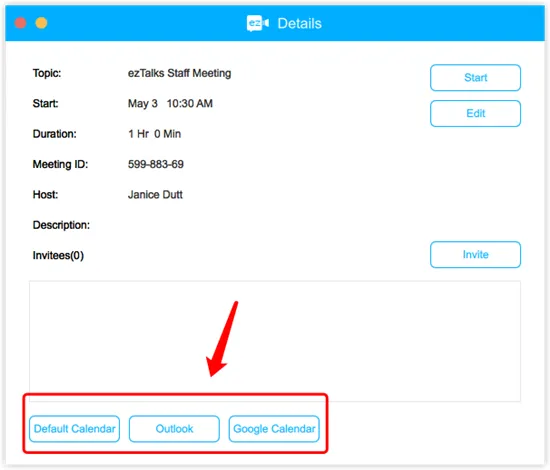Click the 'Duration:' label

[x=54, y=134]
